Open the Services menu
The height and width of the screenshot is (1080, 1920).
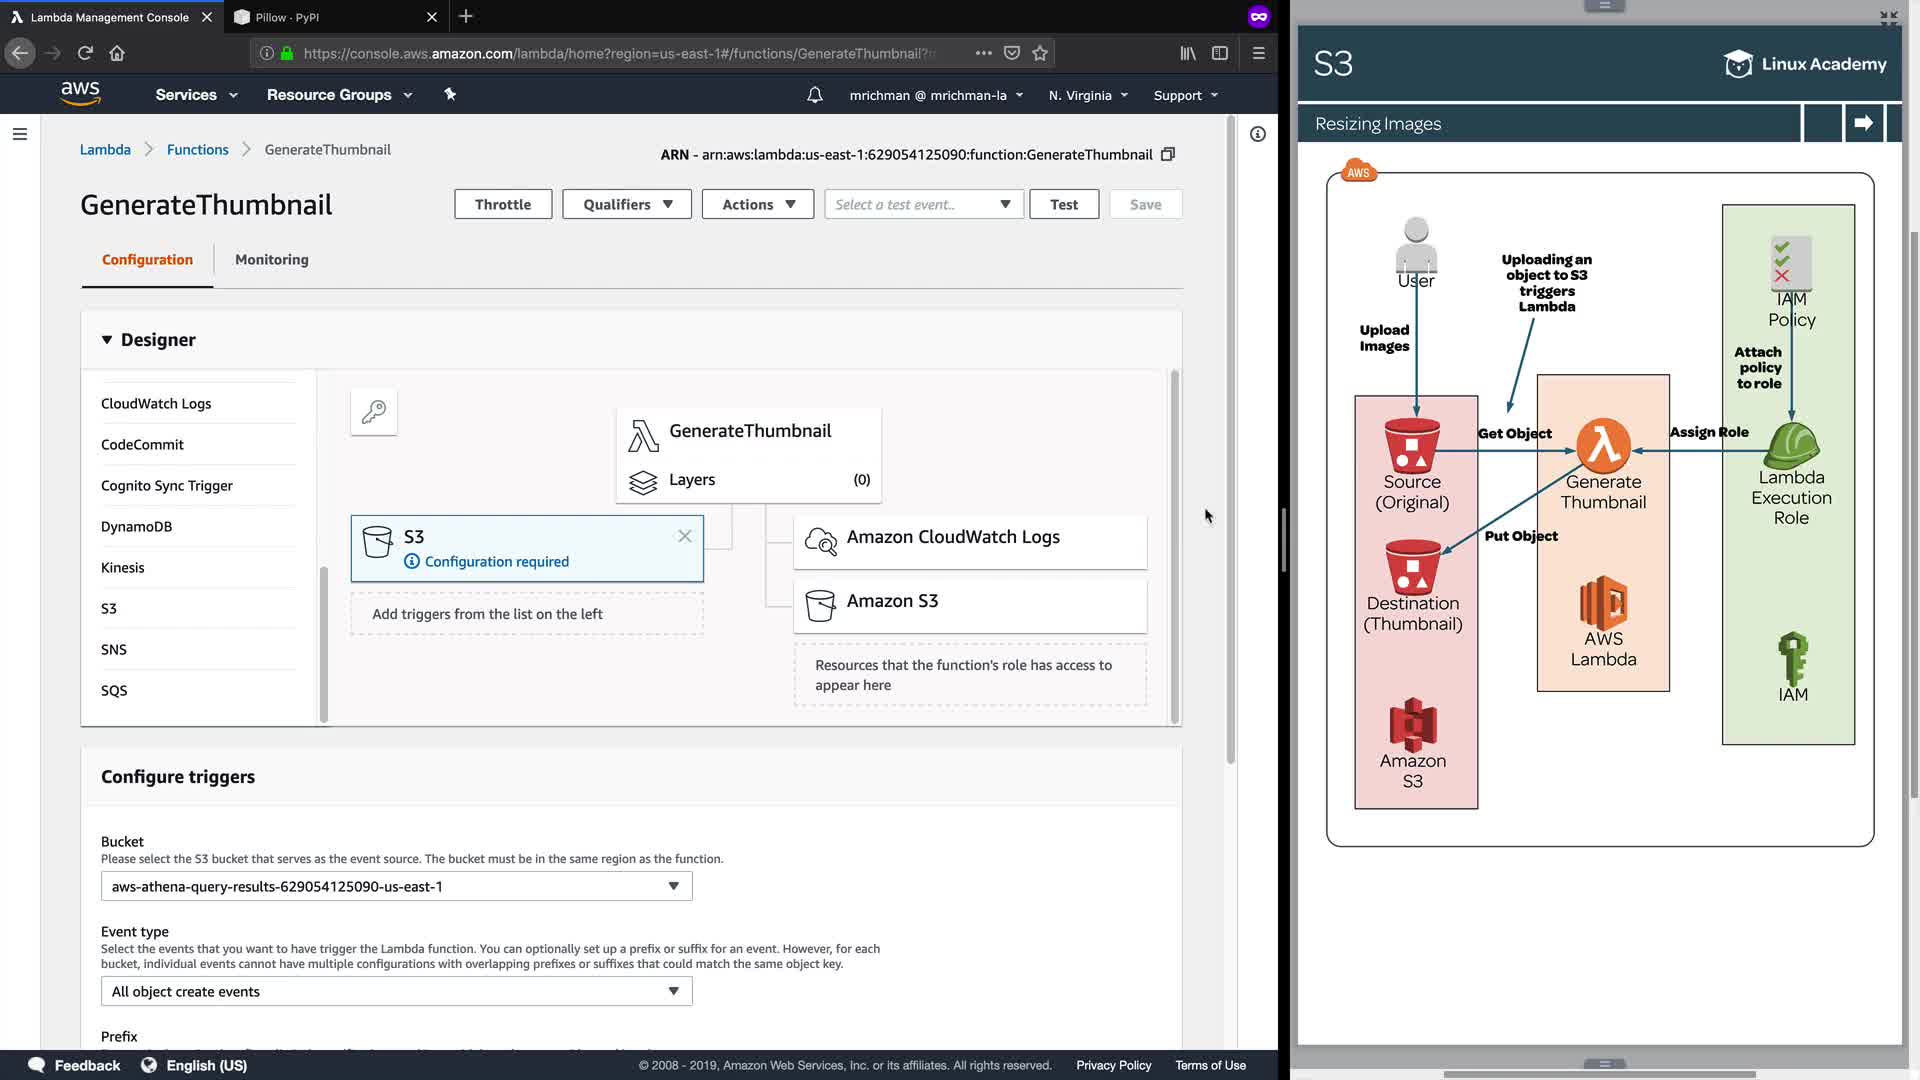[x=196, y=95]
